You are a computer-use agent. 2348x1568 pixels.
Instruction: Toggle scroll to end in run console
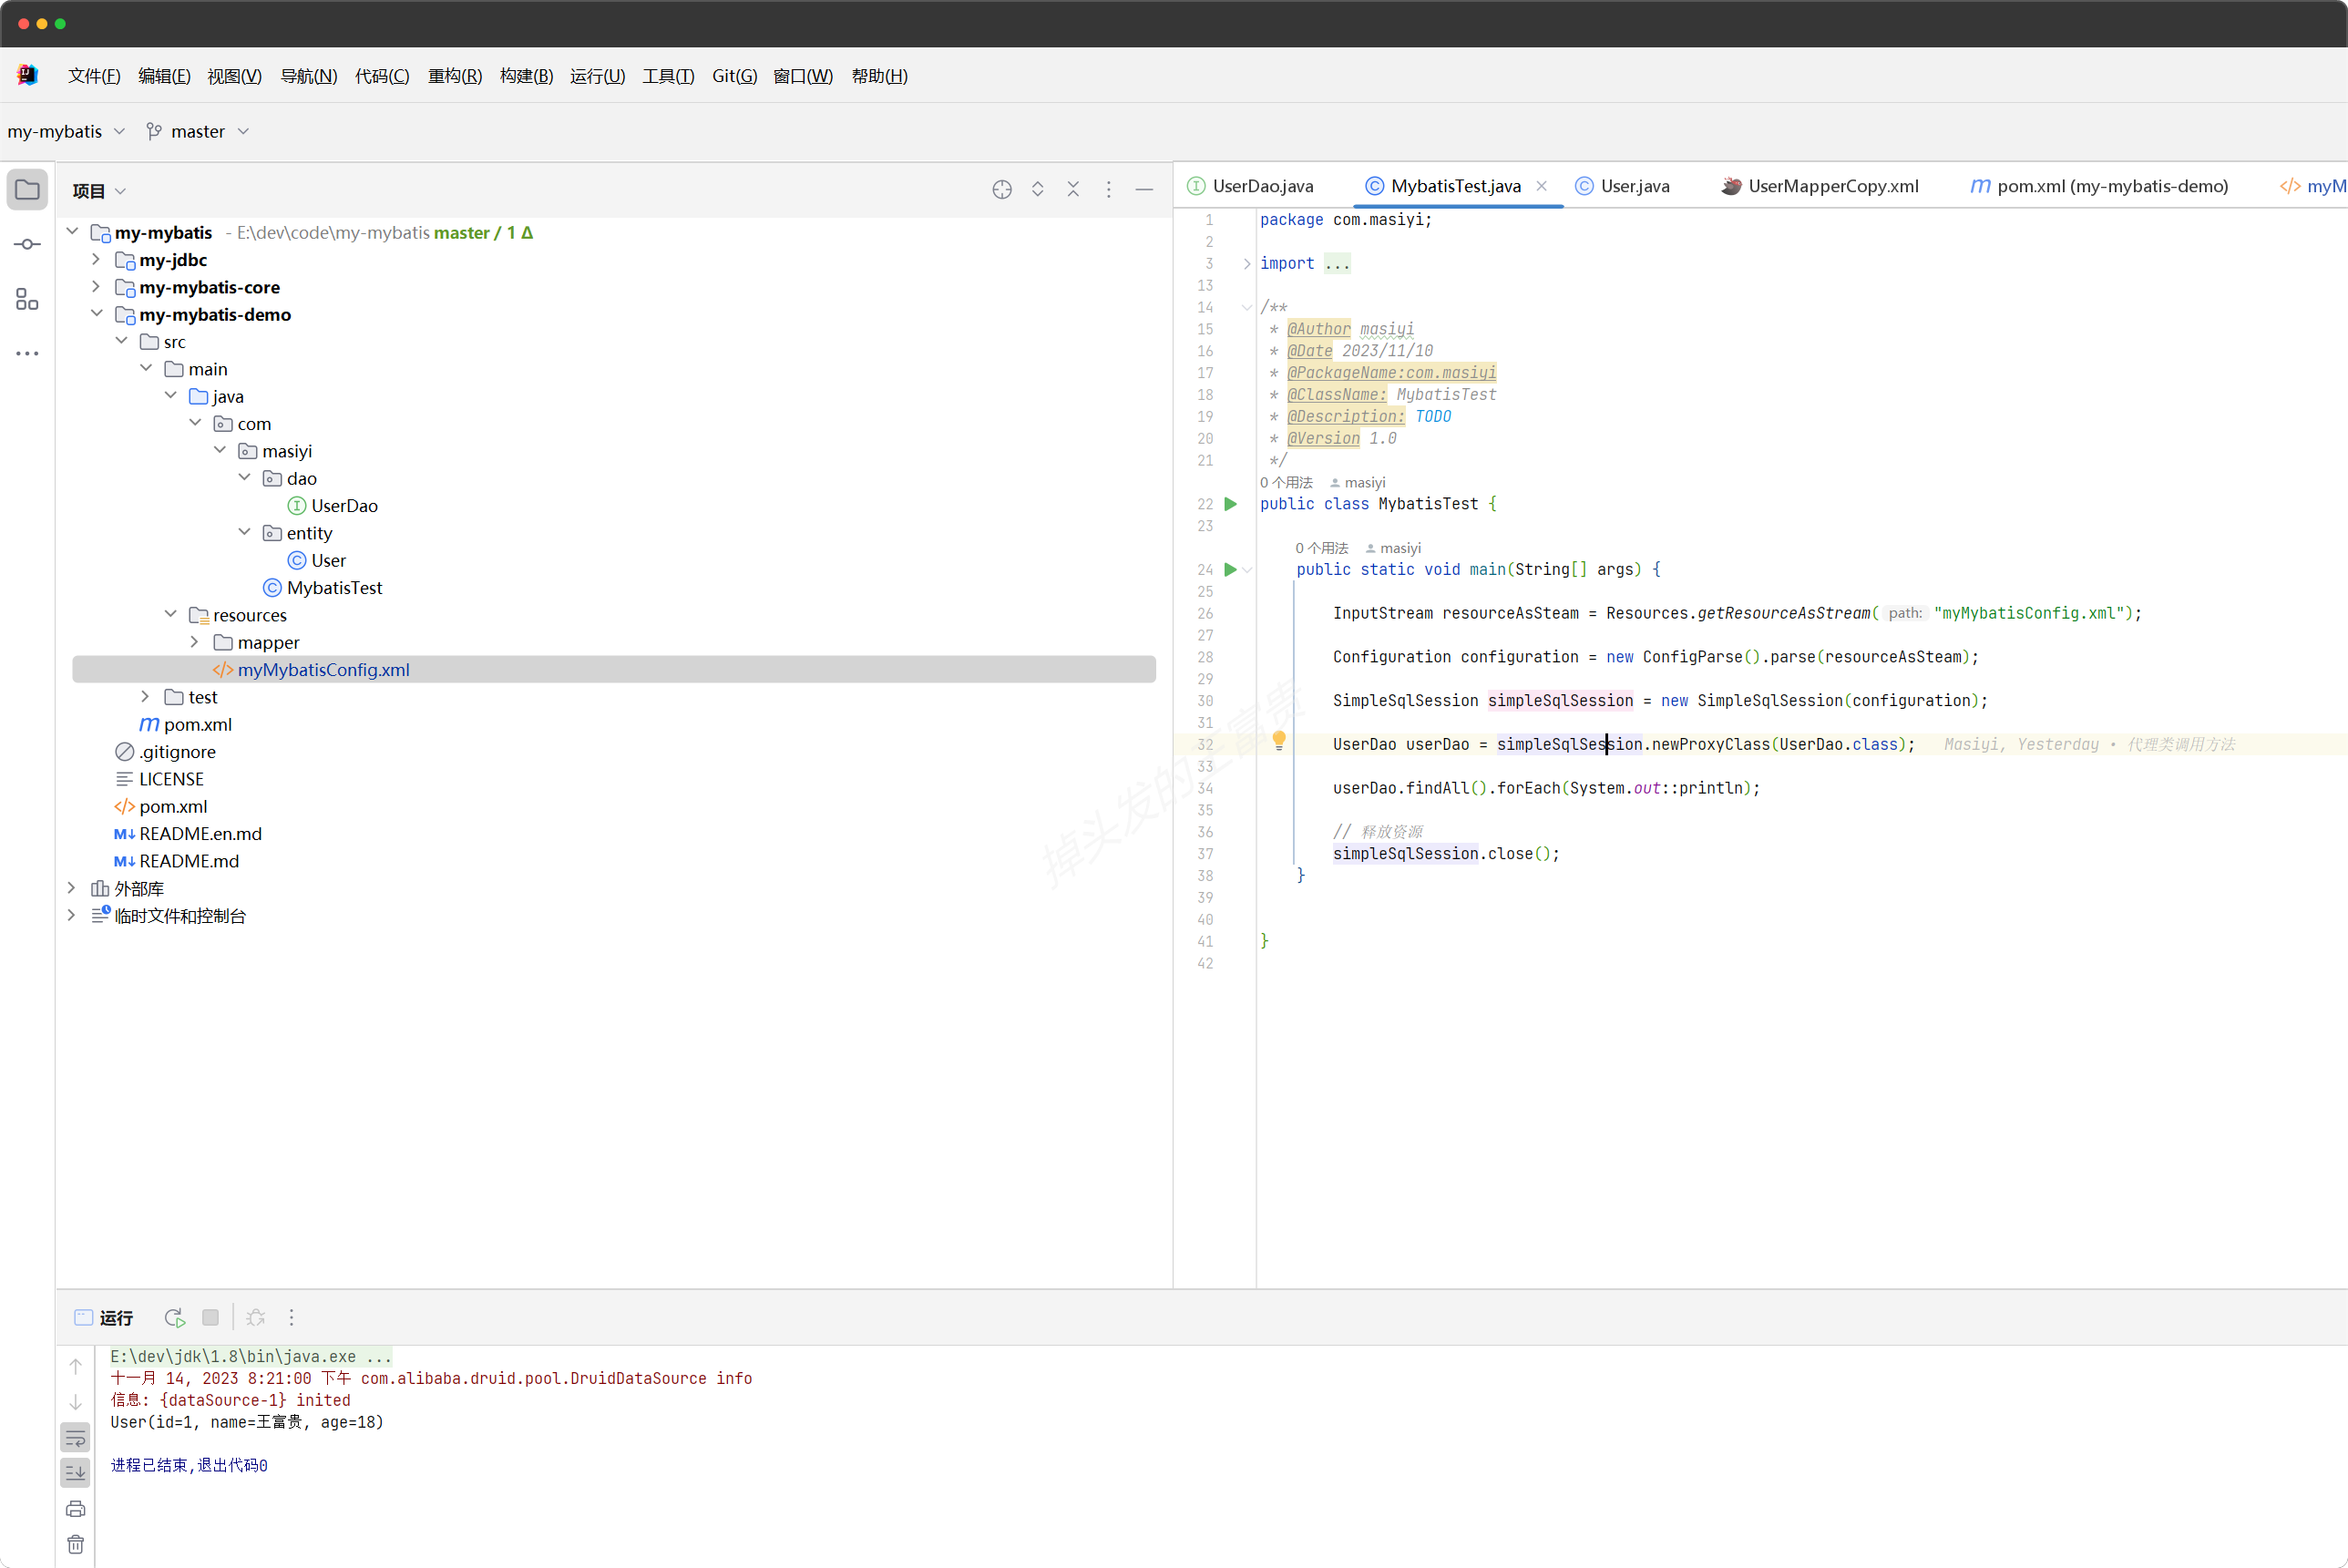[x=76, y=1473]
